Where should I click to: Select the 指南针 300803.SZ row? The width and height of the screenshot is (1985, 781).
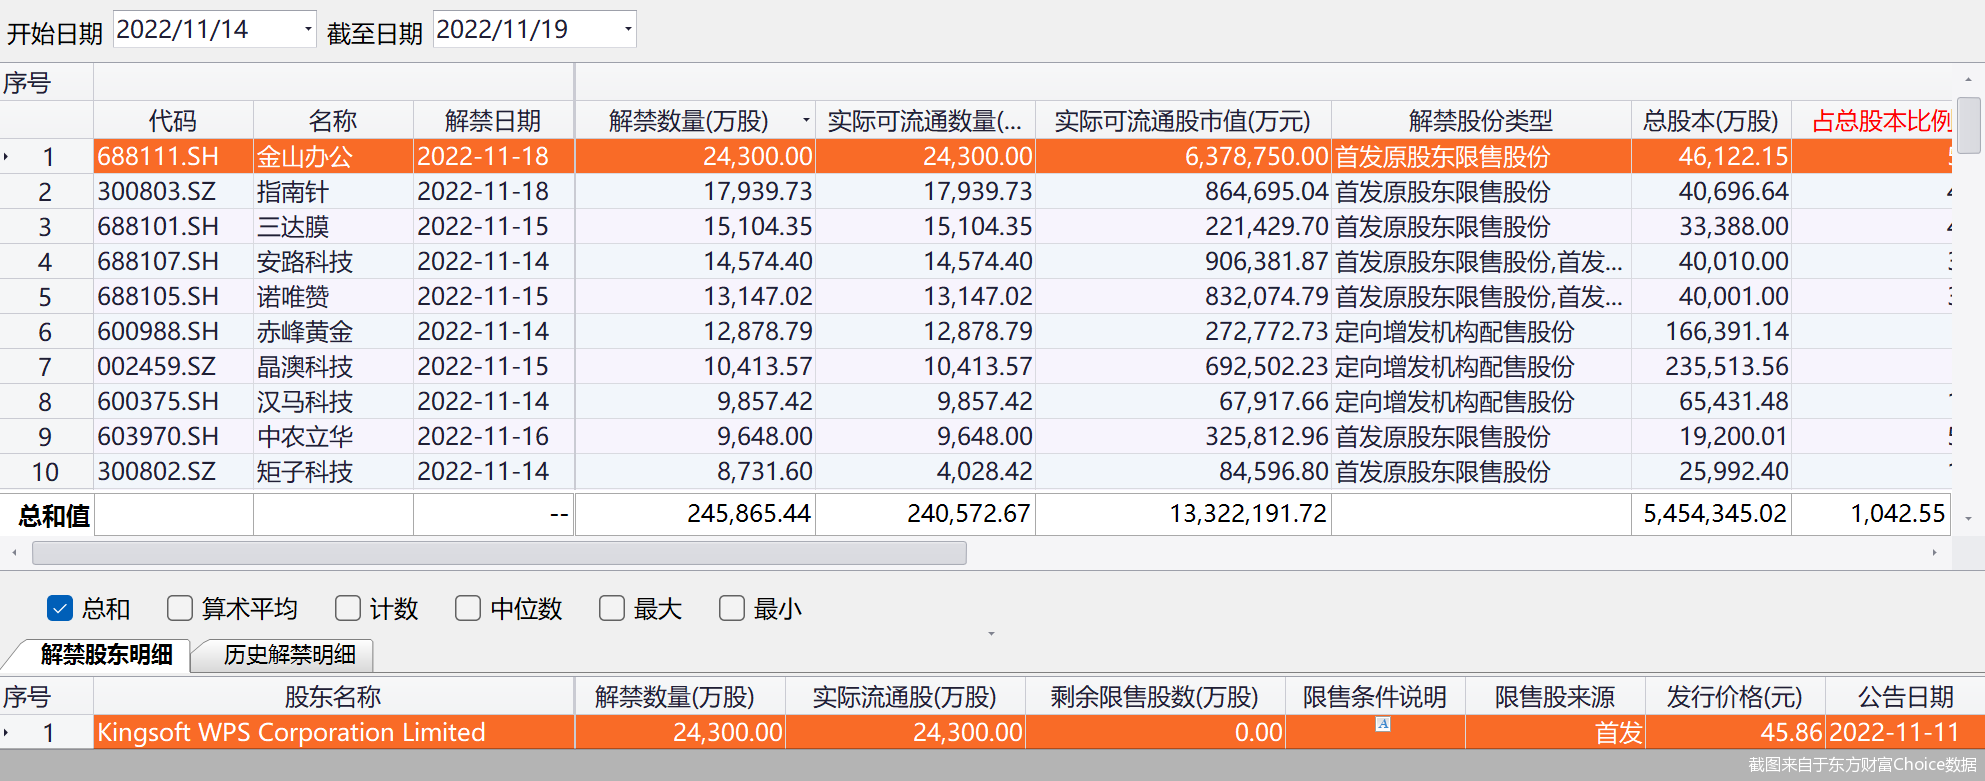click(292, 192)
